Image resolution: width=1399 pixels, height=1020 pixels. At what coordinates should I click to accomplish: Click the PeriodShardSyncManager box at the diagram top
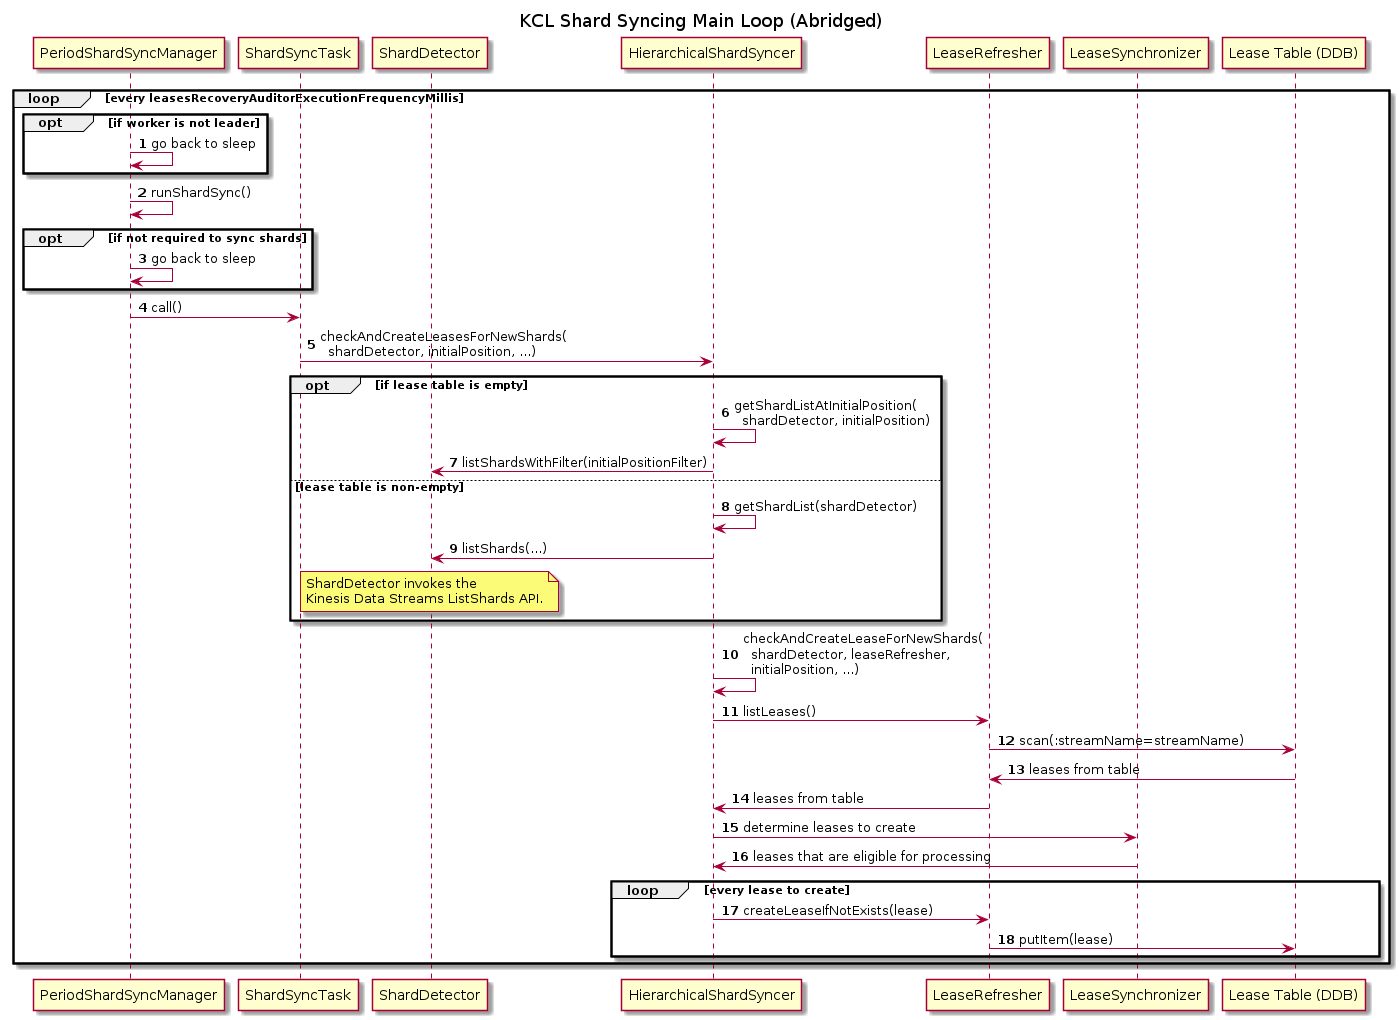128,53
